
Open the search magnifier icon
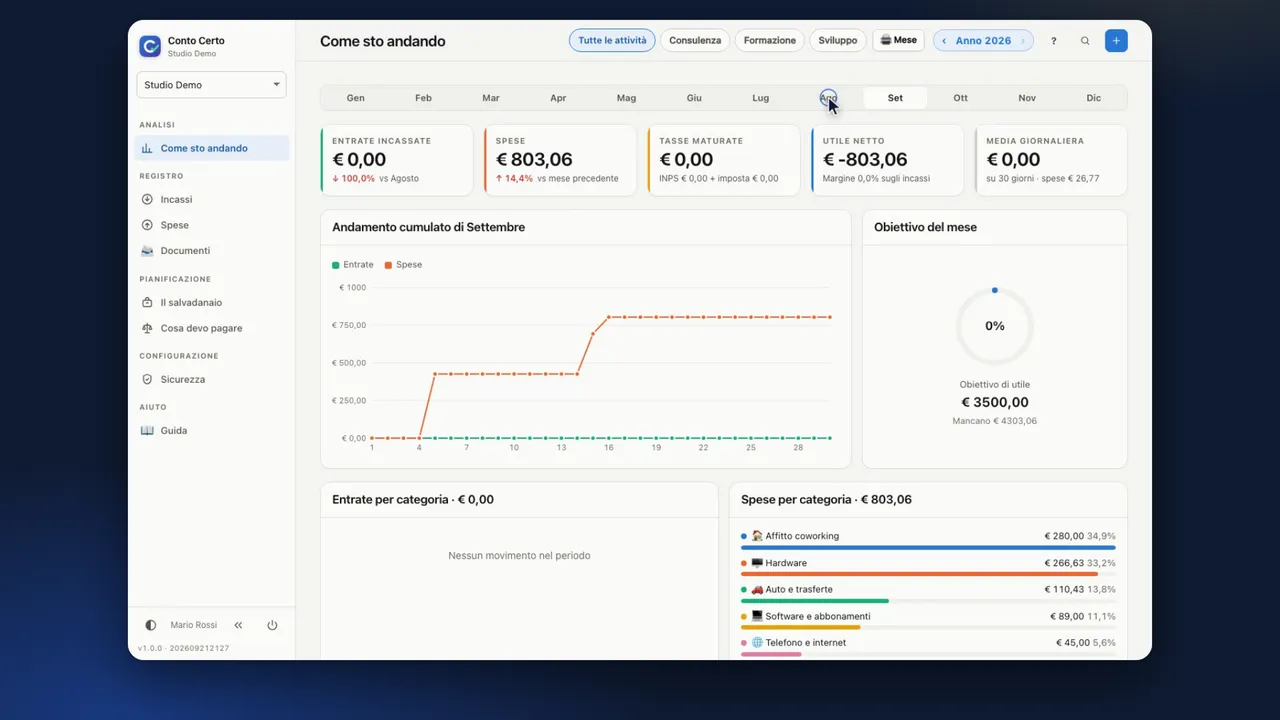coord(1085,41)
